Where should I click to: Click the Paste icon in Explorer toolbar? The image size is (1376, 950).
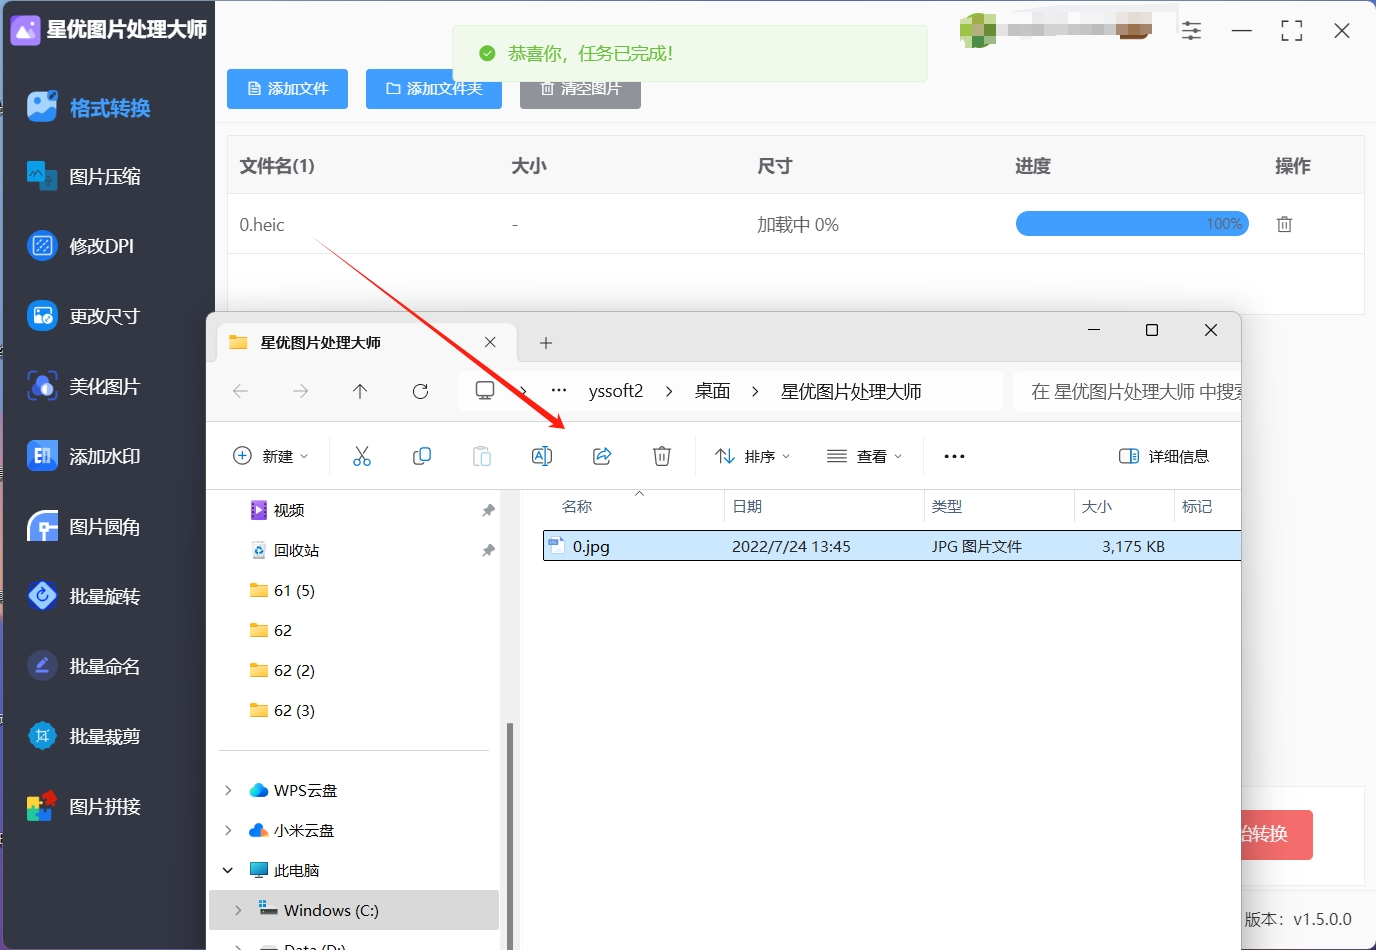coord(482,456)
